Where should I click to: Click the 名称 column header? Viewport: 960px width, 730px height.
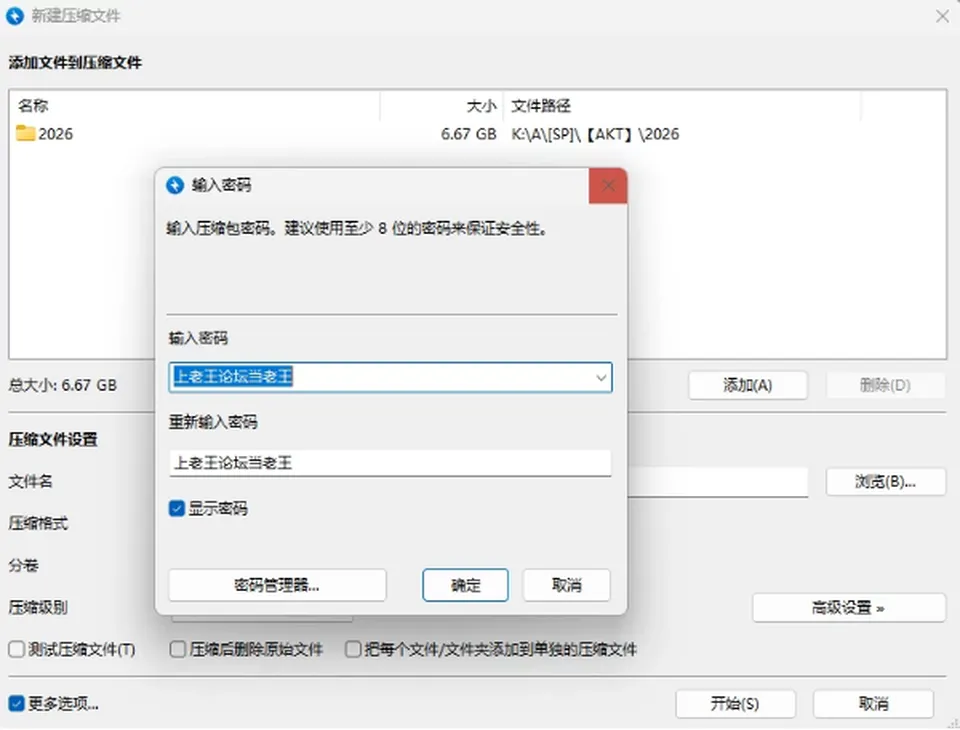(195, 106)
